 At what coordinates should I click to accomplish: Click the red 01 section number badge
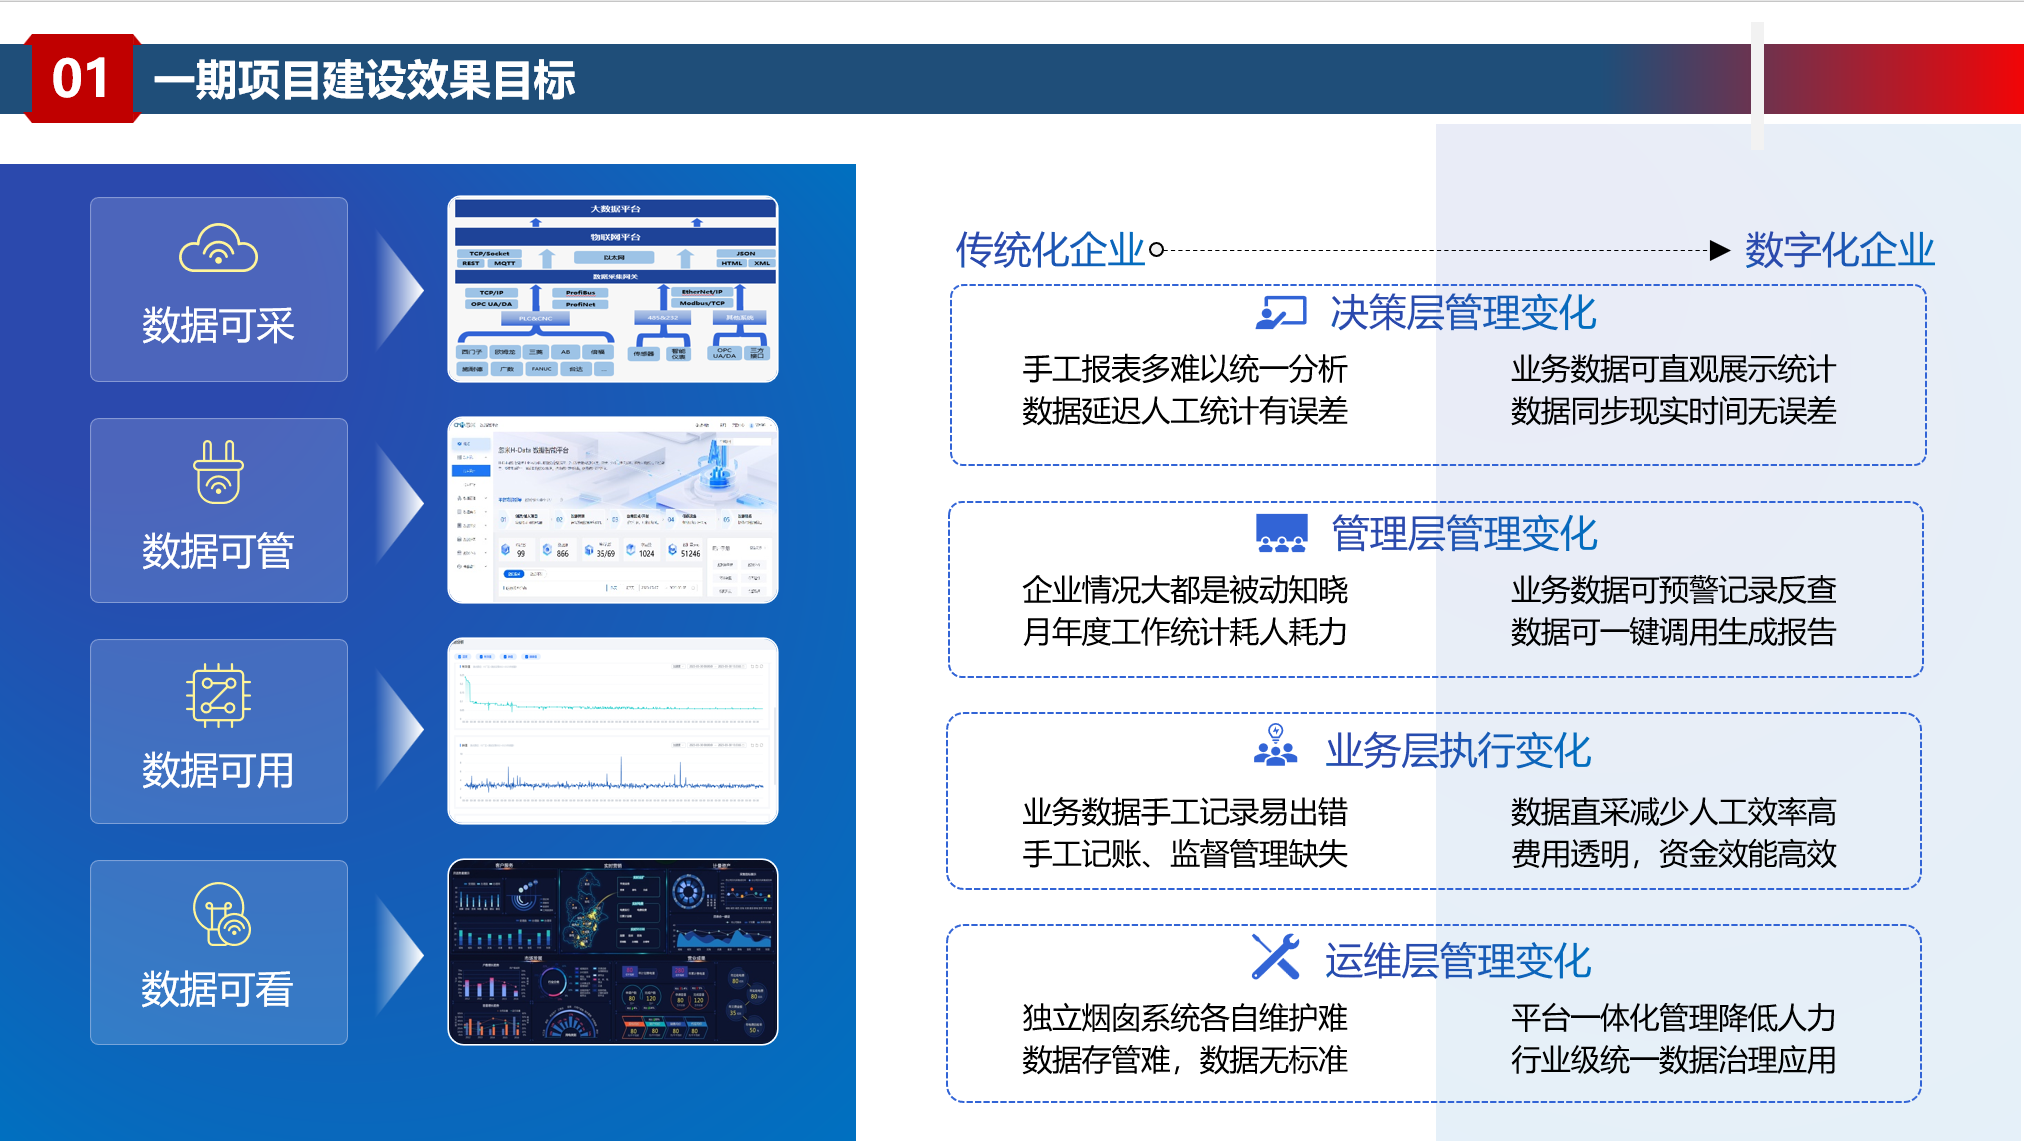(81, 79)
